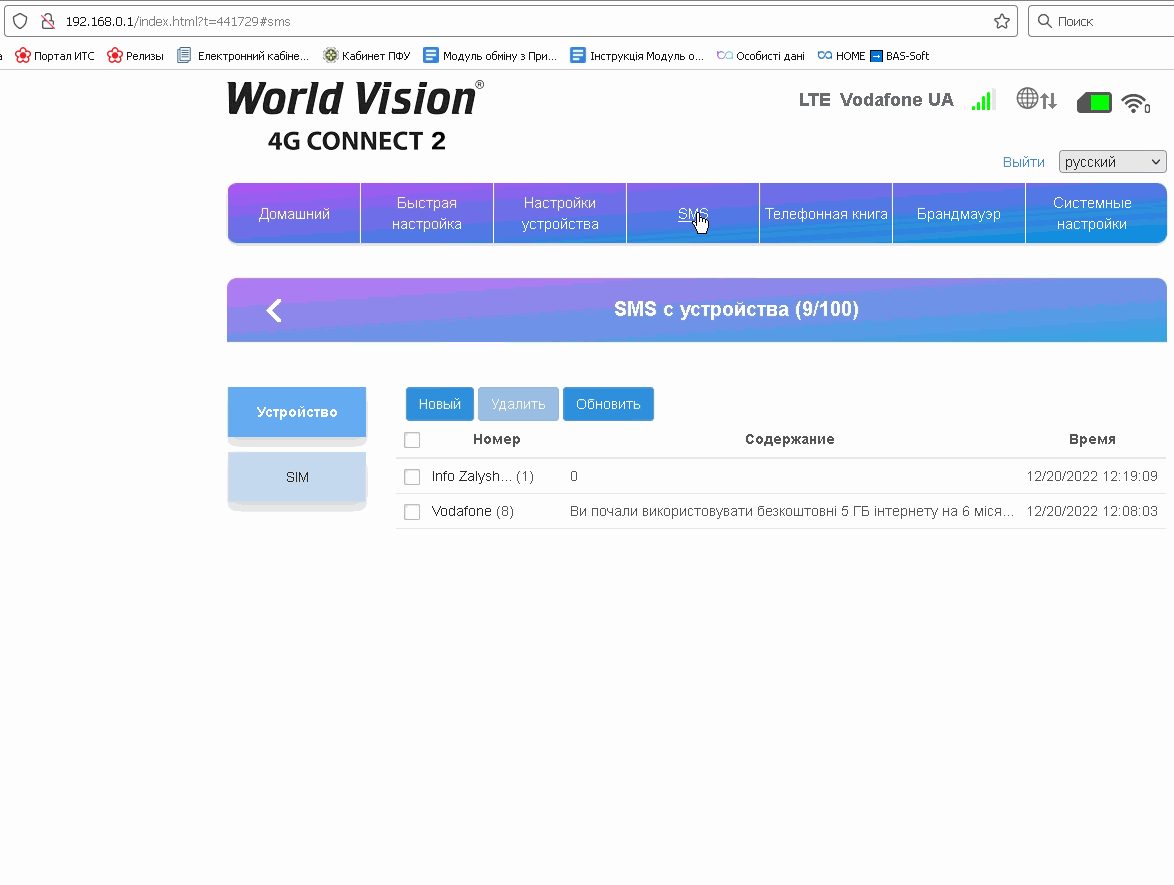Click the Удалить button
1174x885 pixels.
518,404
